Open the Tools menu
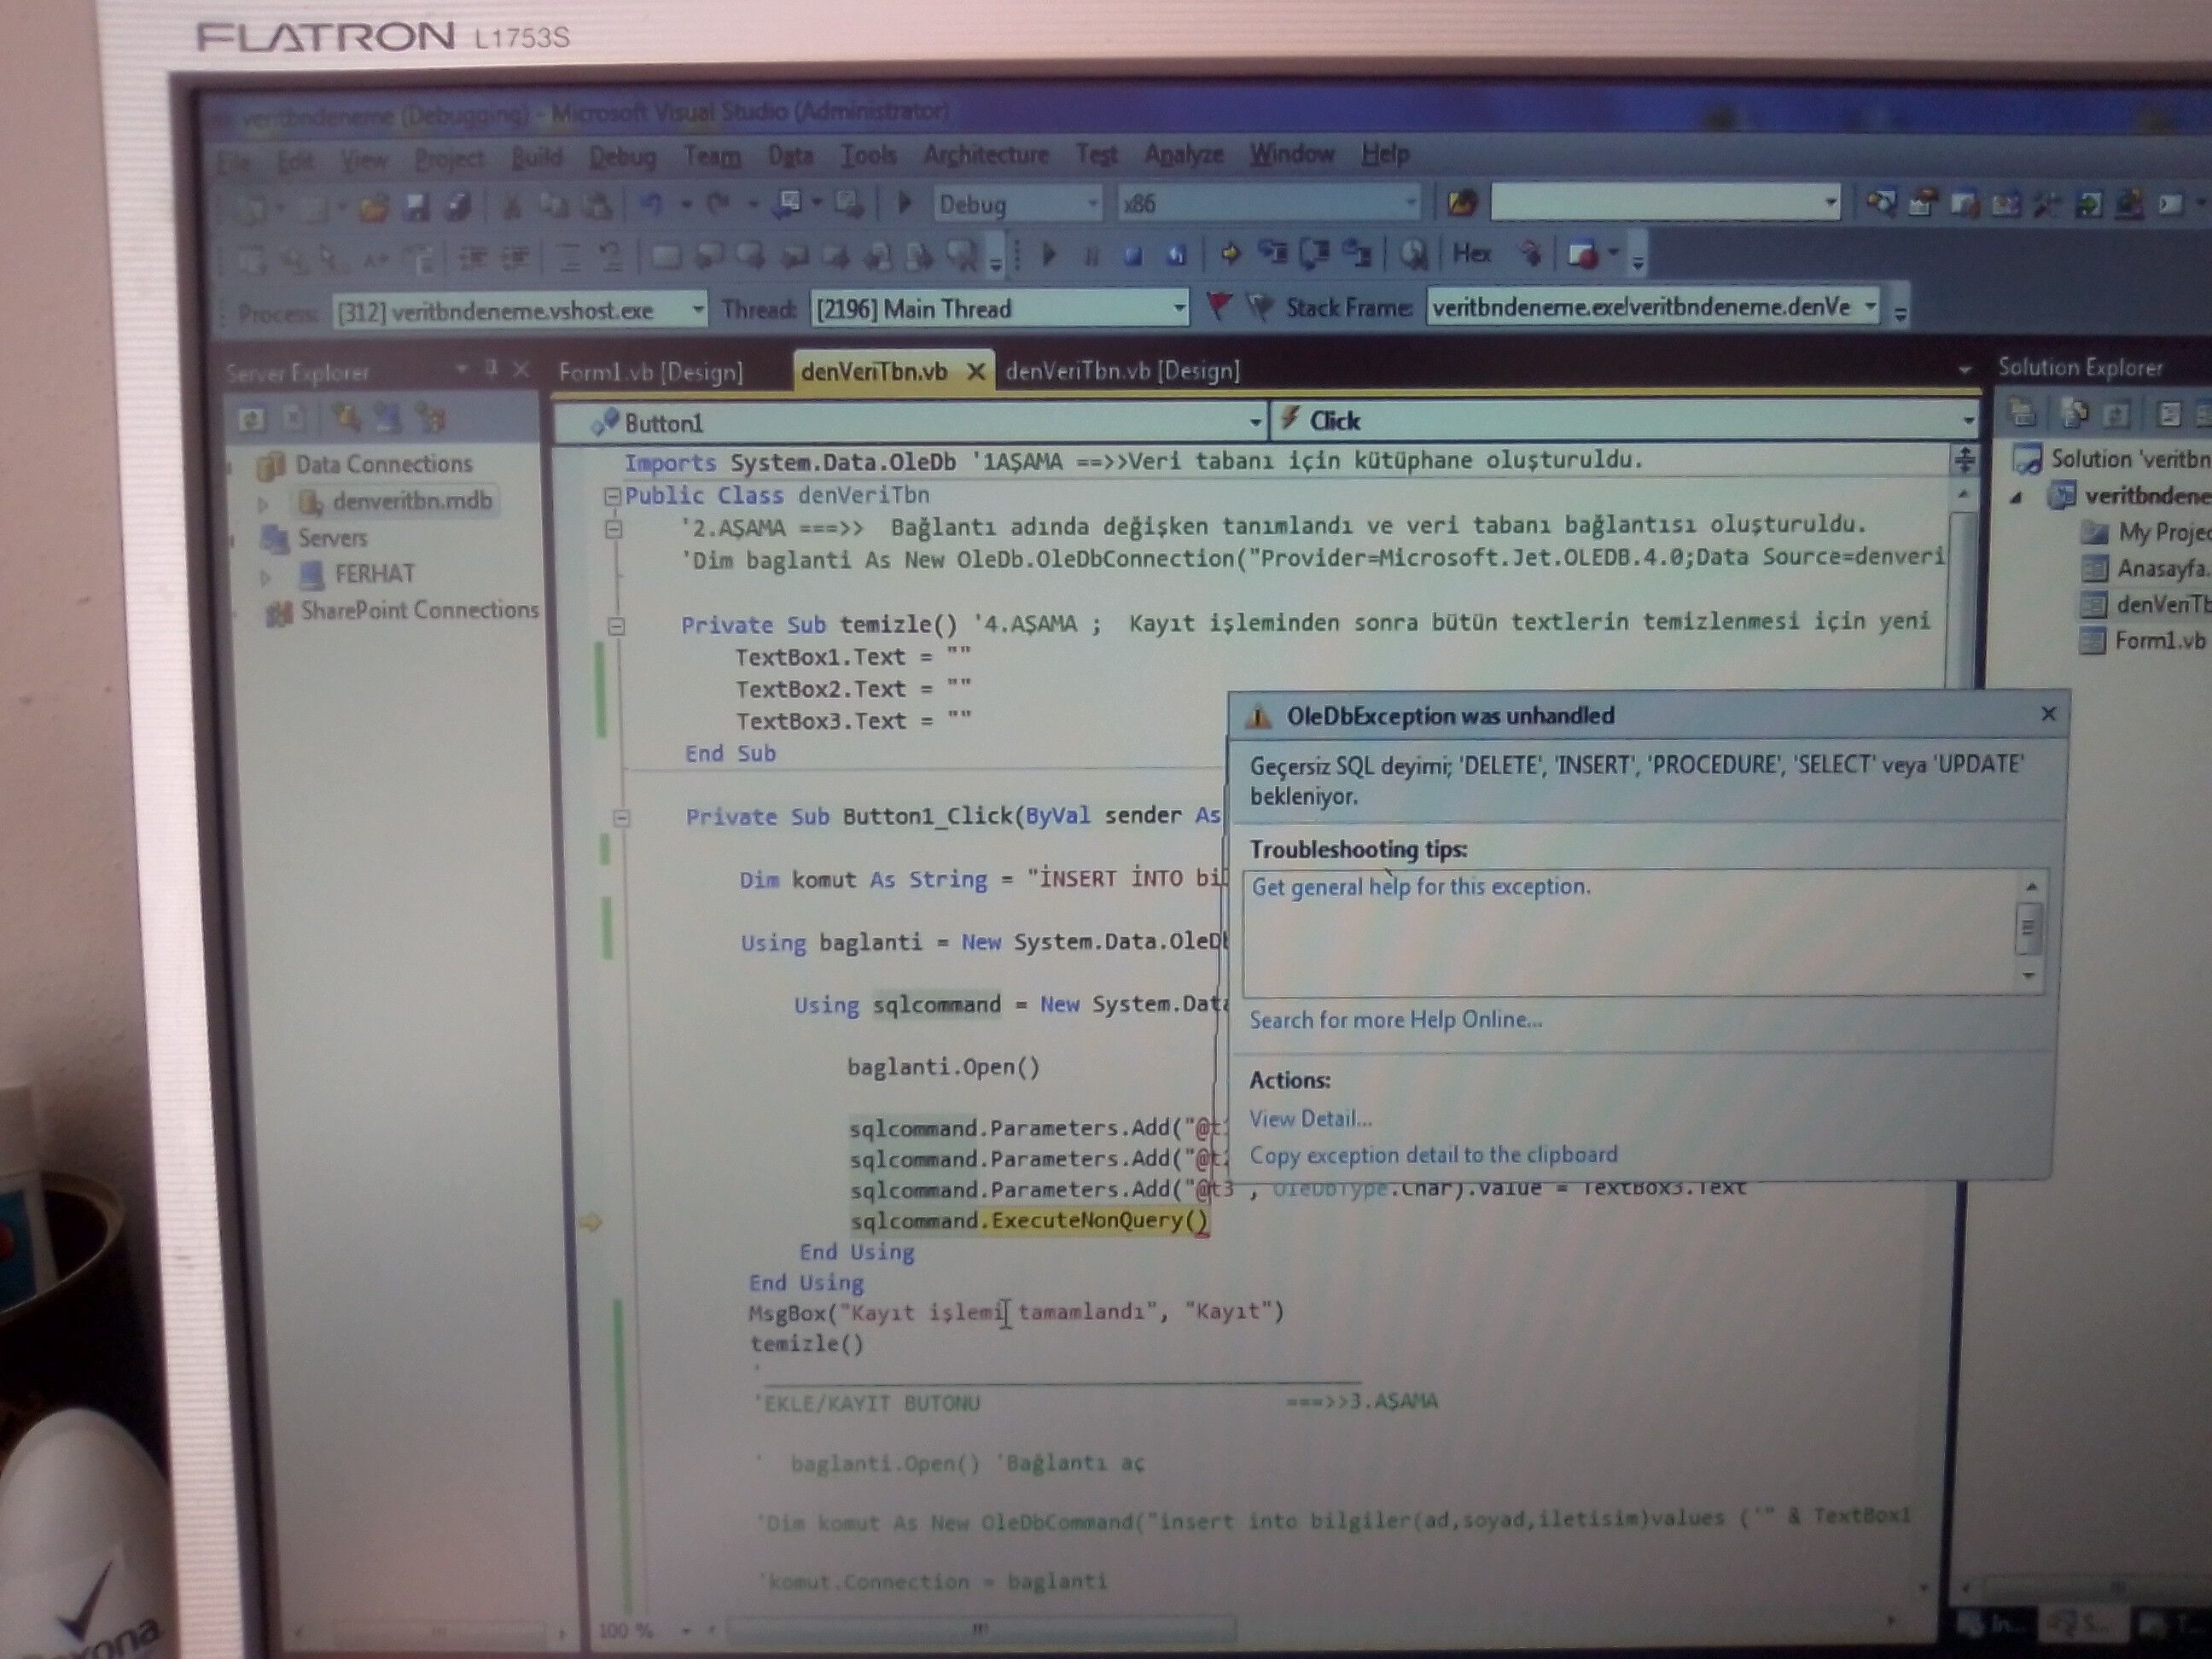Screen dimensions: 2212x1659 coord(868,155)
